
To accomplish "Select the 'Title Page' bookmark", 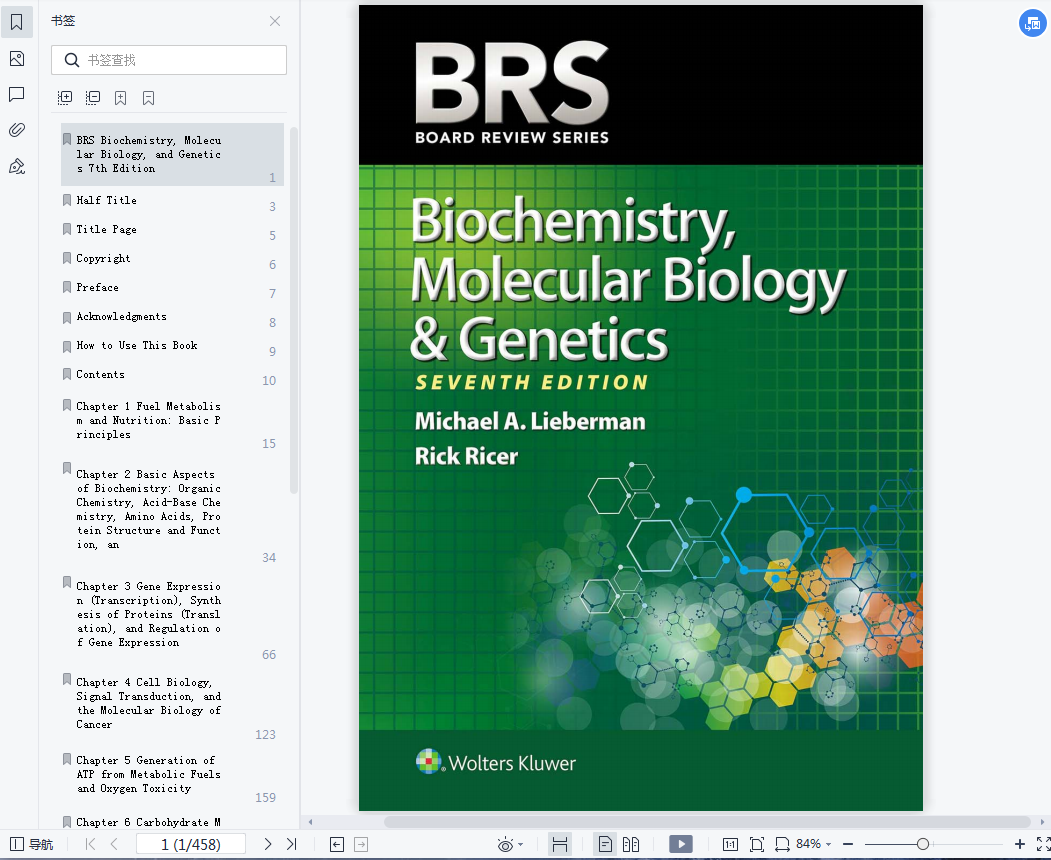I will (107, 229).
